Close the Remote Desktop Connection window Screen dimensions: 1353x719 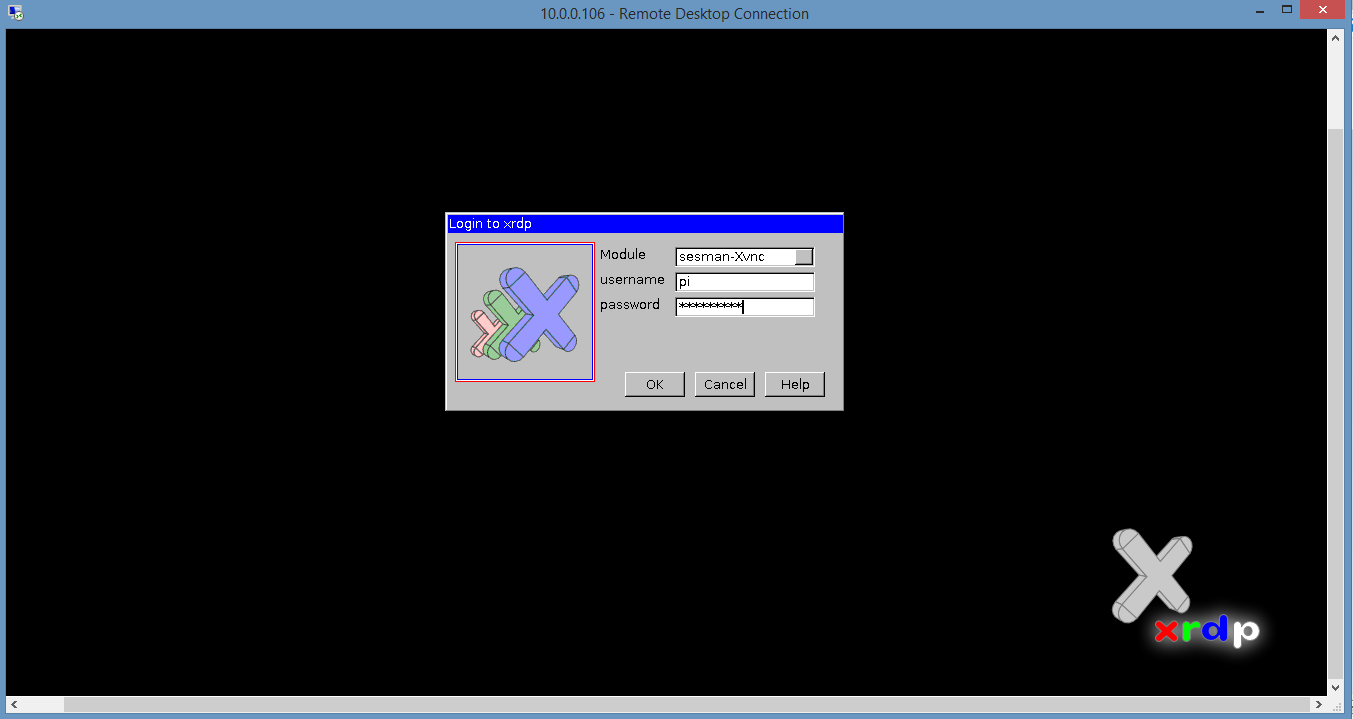(x=1324, y=10)
